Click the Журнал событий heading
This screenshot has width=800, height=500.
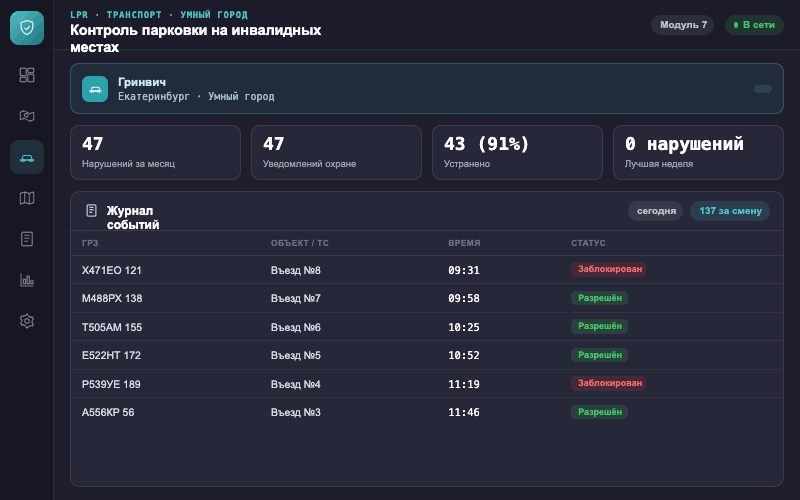(x=133, y=218)
